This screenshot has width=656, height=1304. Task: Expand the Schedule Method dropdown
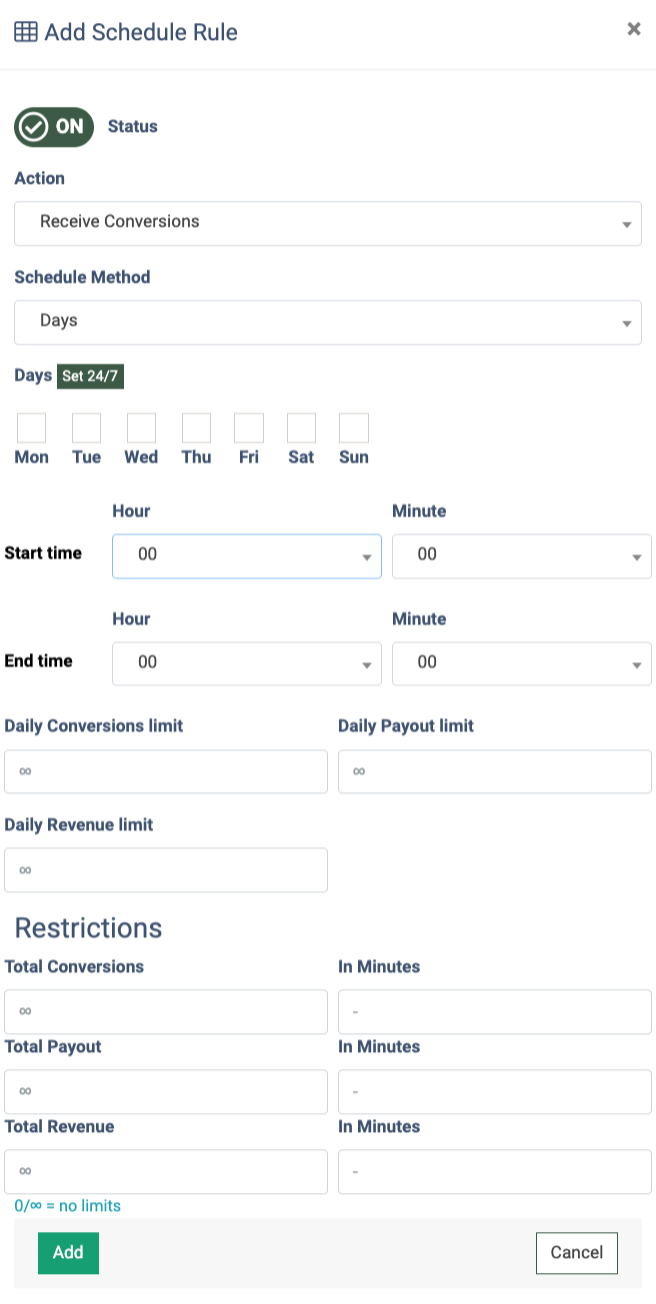point(327,322)
